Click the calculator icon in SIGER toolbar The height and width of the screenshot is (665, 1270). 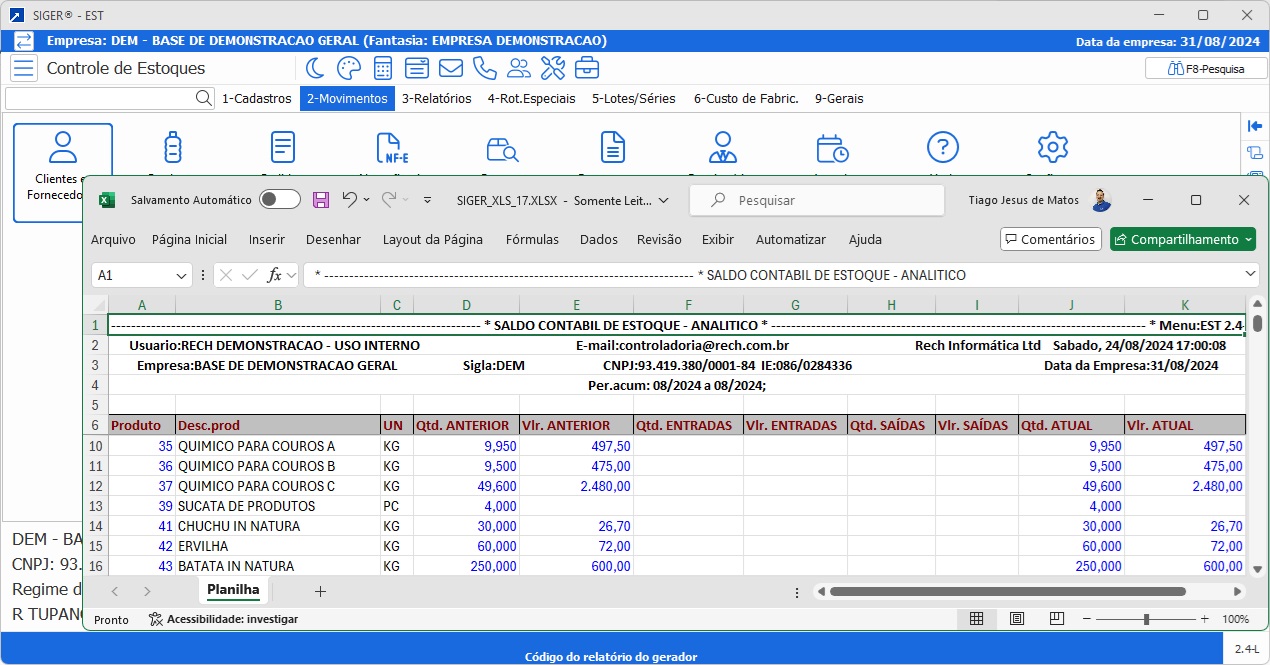coord(383,68)
